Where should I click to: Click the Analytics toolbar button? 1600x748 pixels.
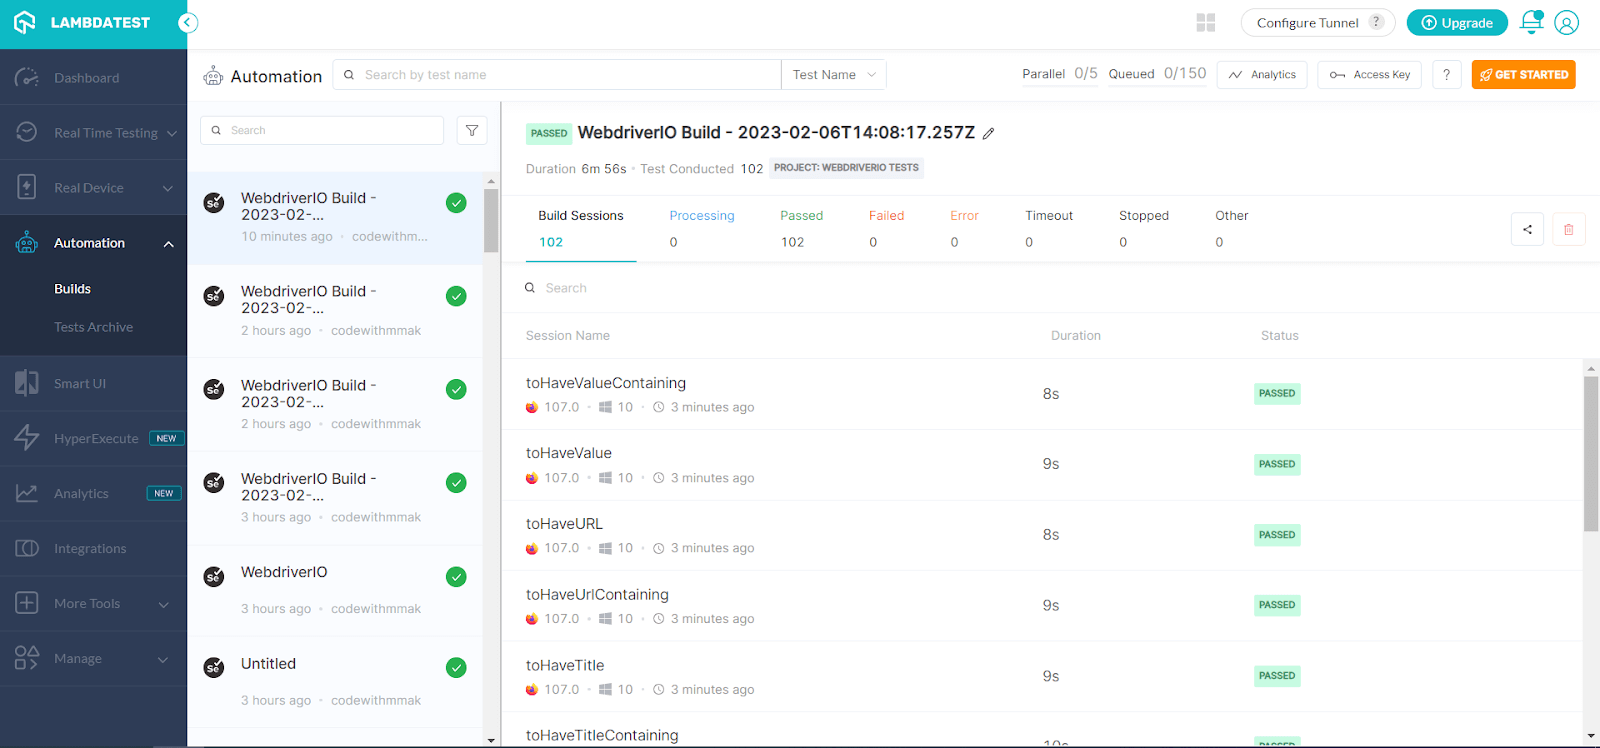pyautogui.click(x=1262, y=75)
